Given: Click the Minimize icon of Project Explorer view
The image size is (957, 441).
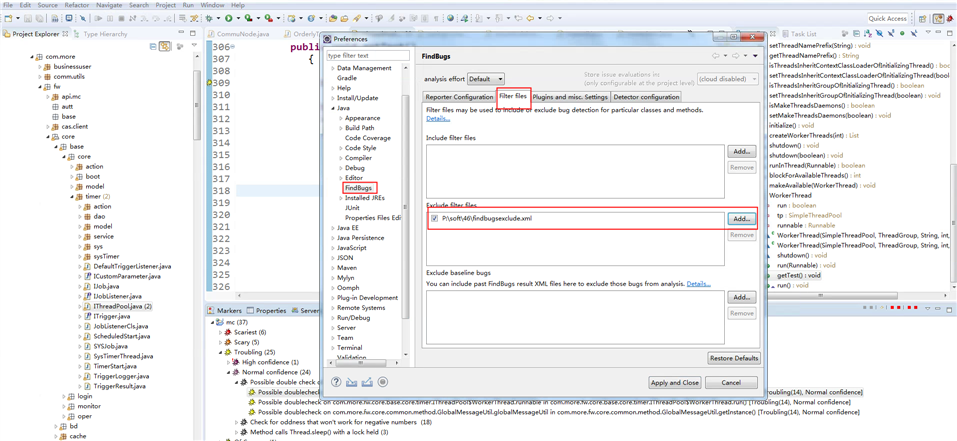Looking at the screenshot, I should click(182, 34).
